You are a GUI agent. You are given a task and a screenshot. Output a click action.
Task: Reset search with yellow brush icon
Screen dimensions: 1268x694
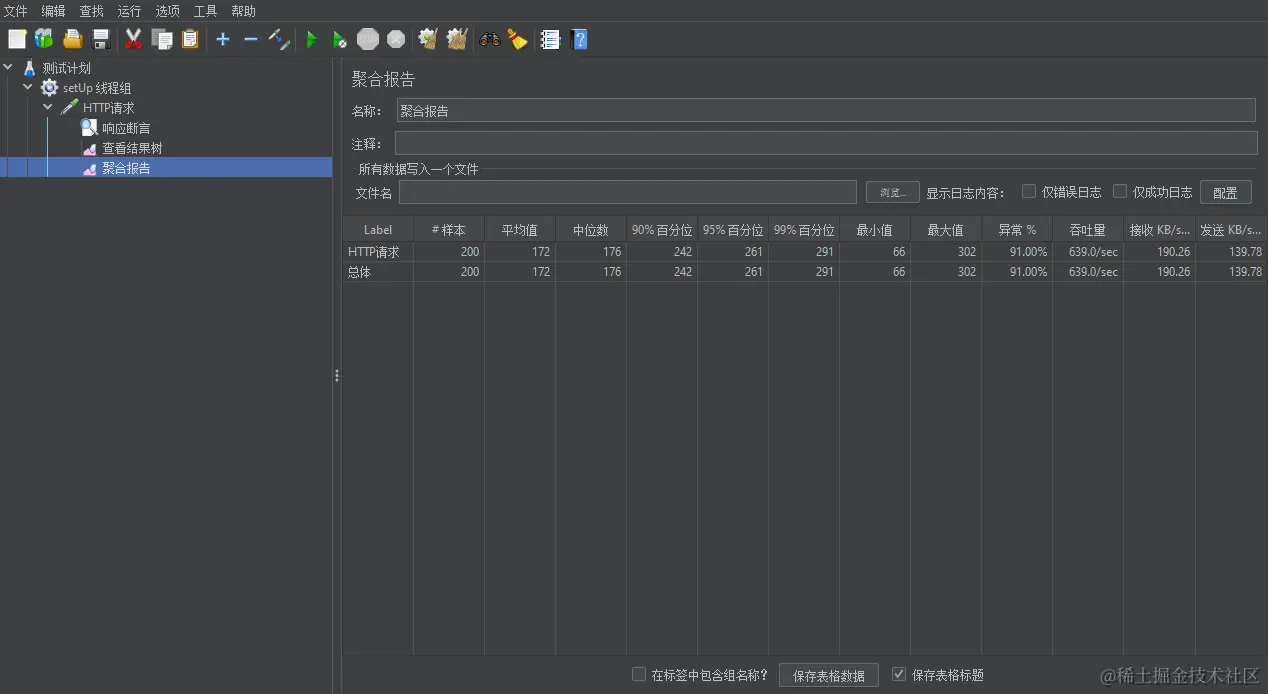pyautogui.click(x=517, y=39)
